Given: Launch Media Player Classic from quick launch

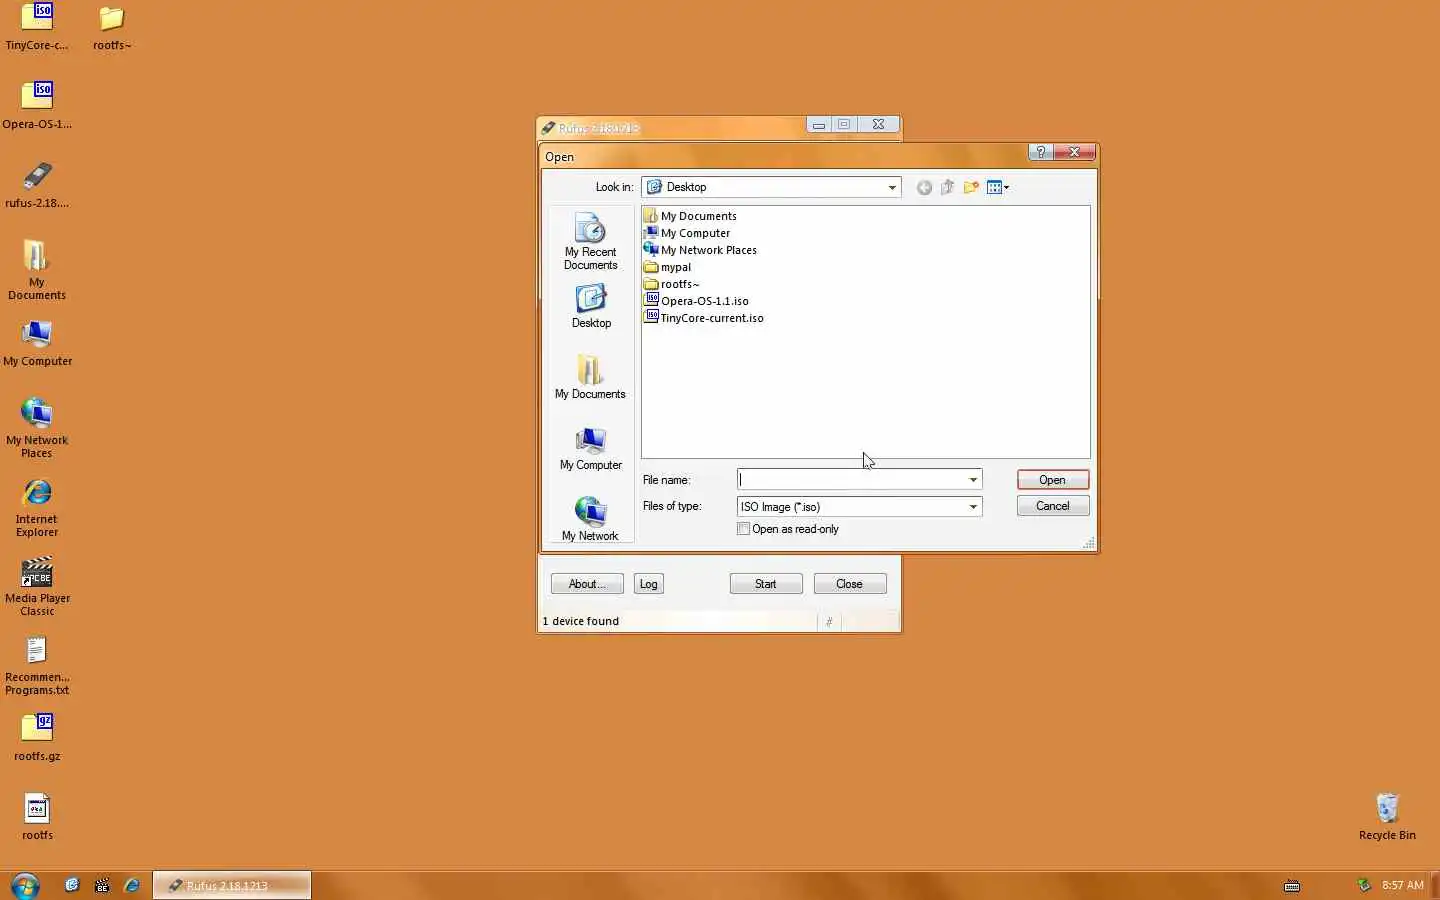Looking at the screenshot, I should coord(102,885).
